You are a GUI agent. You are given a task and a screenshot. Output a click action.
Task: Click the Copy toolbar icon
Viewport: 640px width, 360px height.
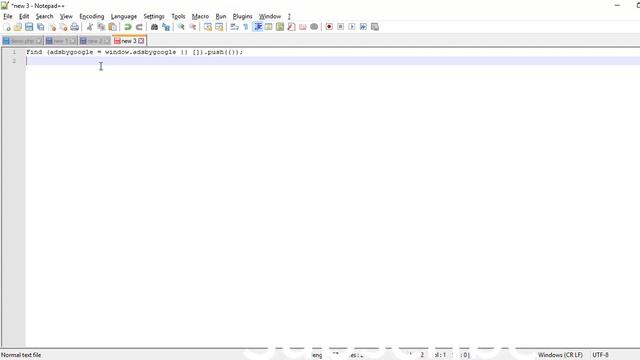(101, 27)
